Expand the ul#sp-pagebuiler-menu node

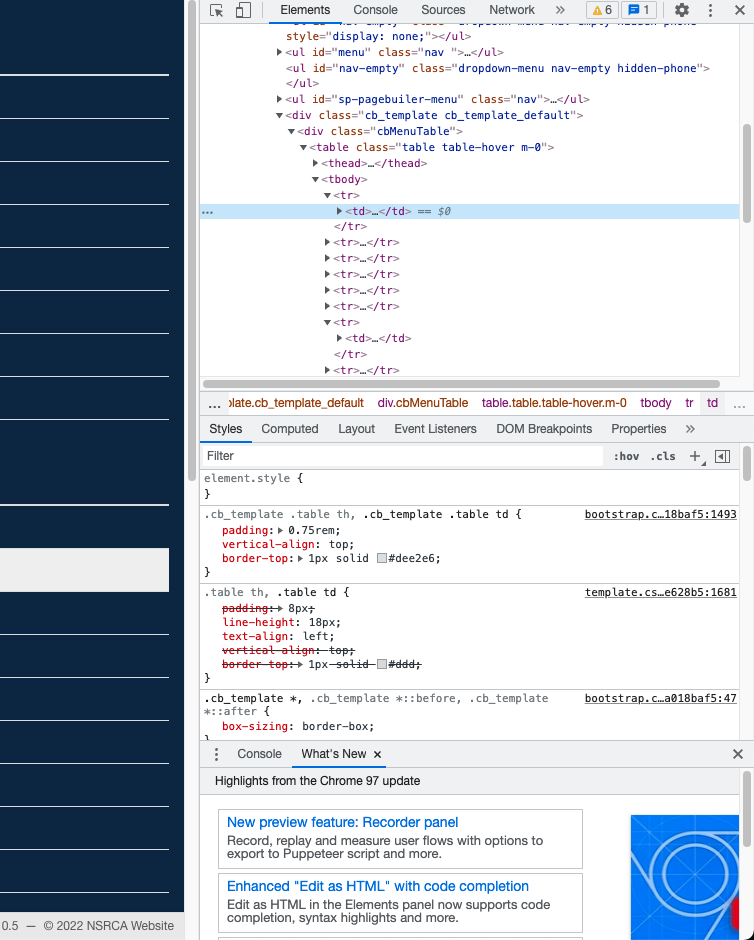[x=279, y=99]
